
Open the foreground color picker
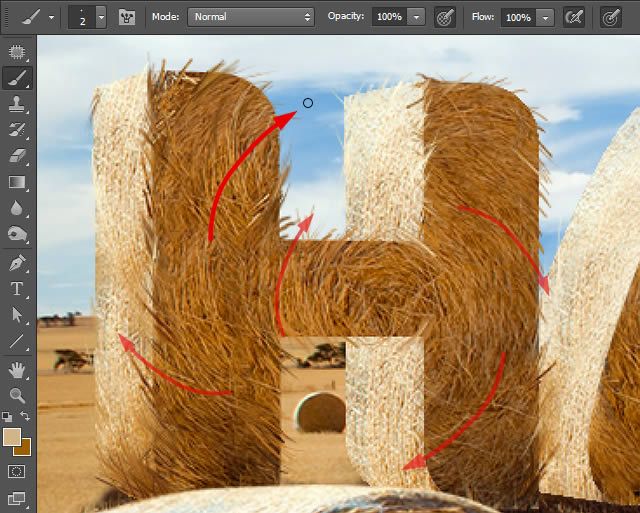11,436
